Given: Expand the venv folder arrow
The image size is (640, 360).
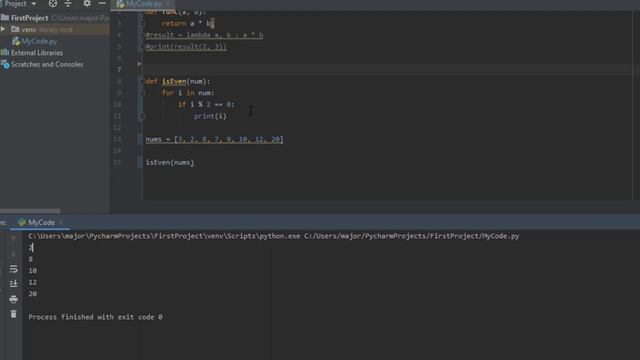Looking at the screenshot, I should 3,29.
